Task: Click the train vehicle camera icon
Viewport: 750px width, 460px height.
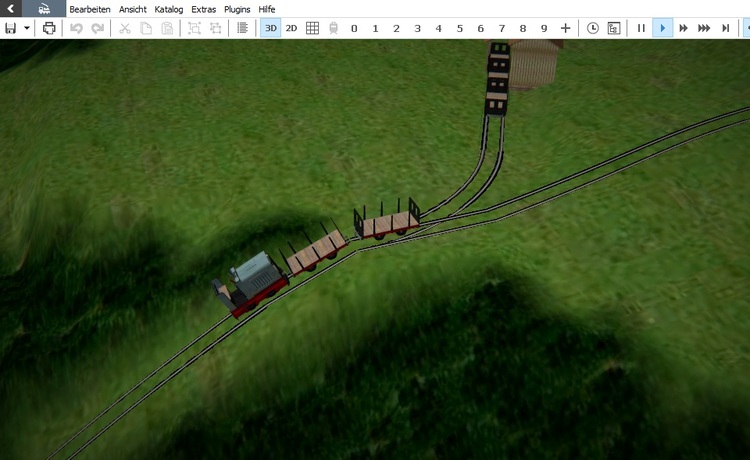Action: click(x=333, y=28)
